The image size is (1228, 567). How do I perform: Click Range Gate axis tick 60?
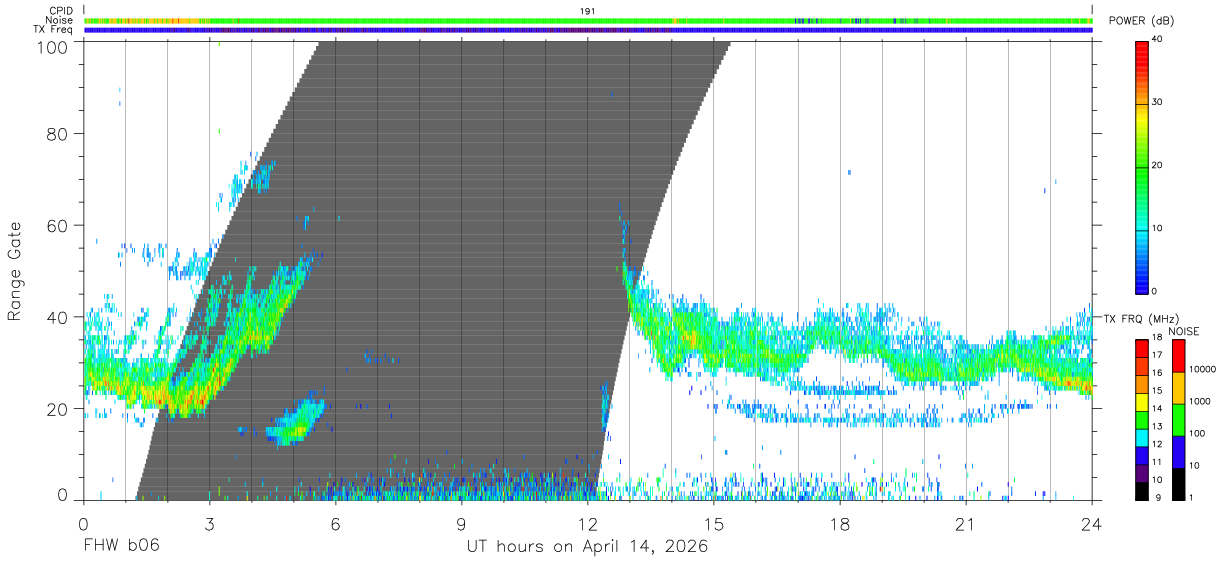pos(59,225)
